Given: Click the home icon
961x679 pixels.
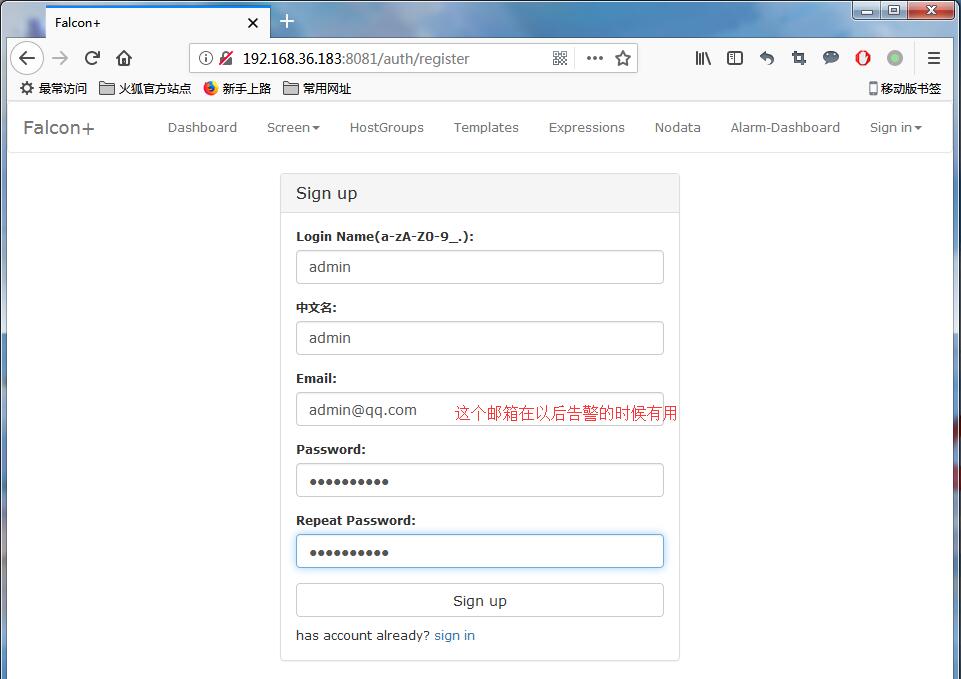Looking at the screenshot, I should pyautogui.click(x=123, y=58).
